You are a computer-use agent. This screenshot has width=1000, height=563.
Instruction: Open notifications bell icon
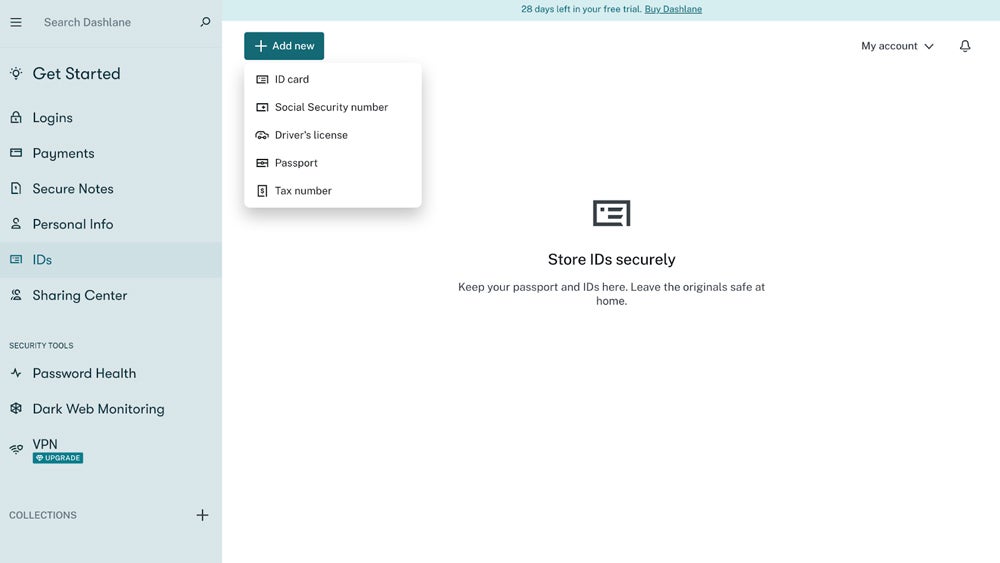965,46
